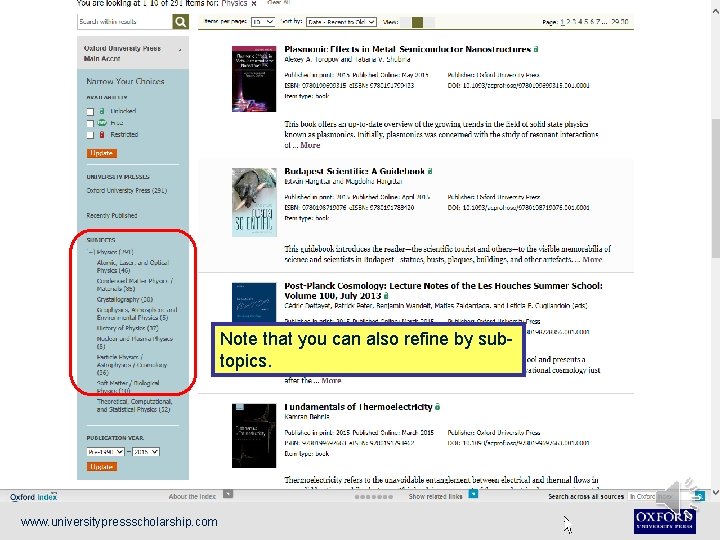Click the Search within results field

125,21
